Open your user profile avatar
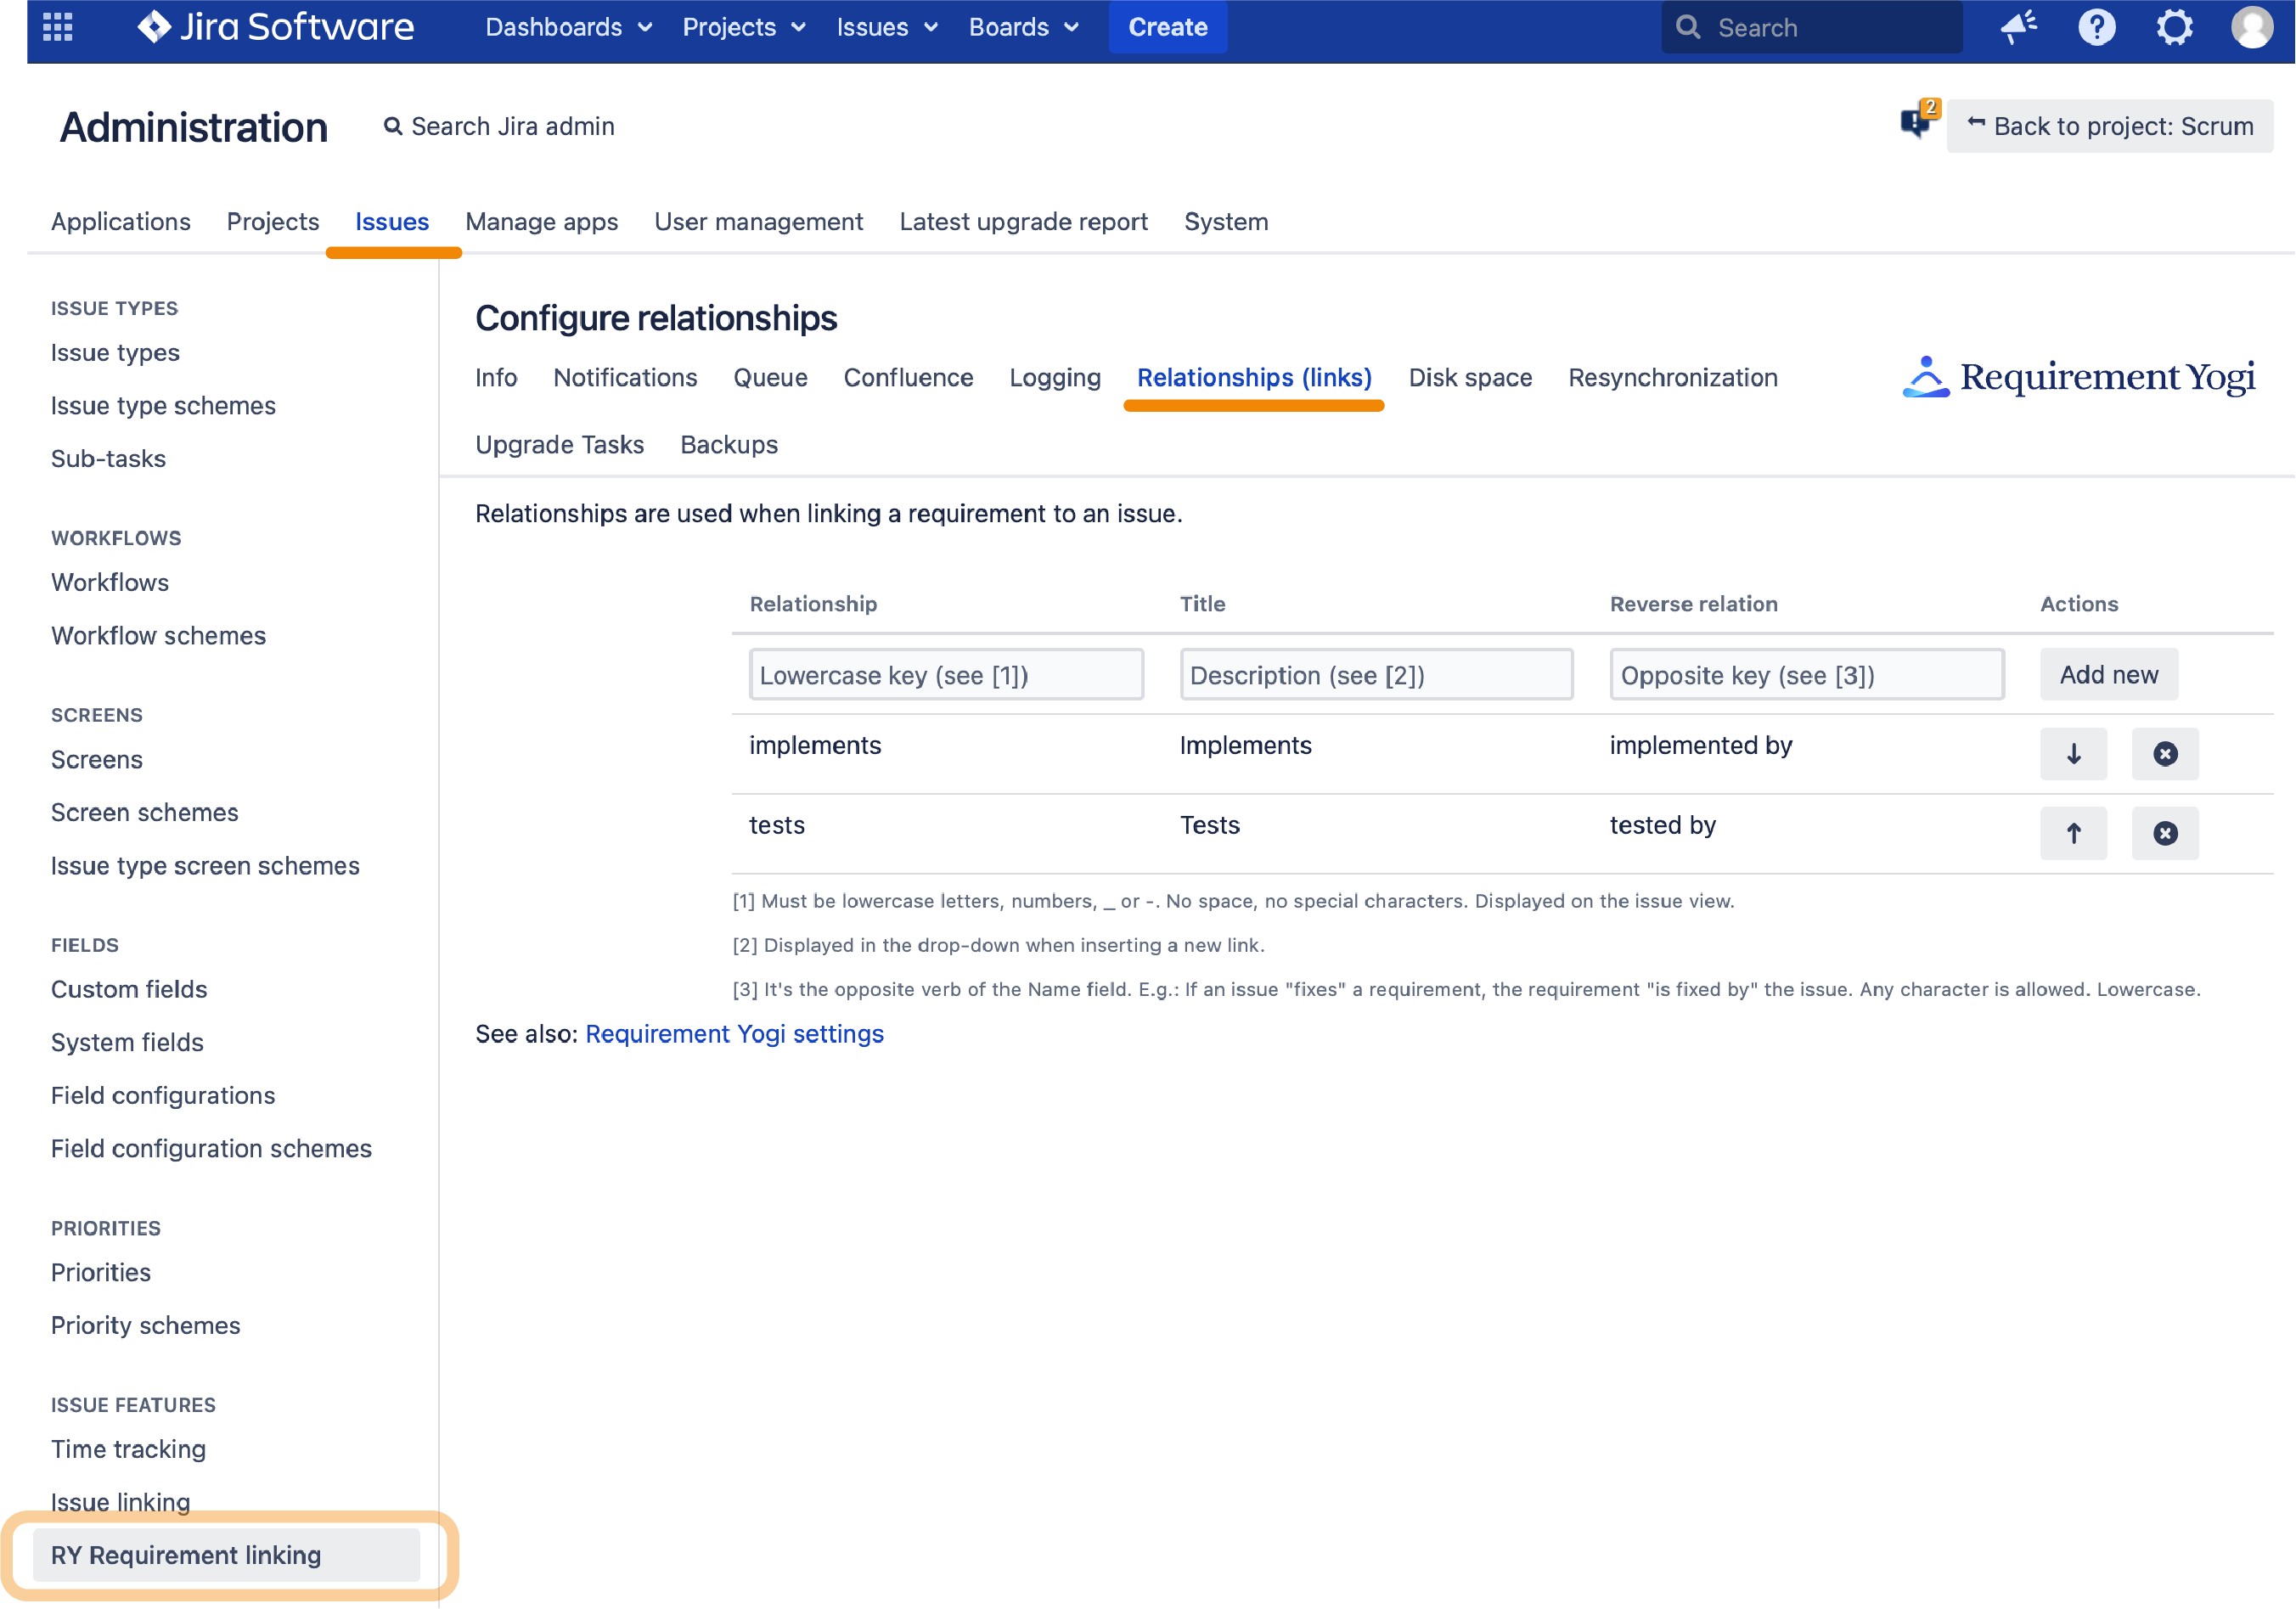 coord(2253,27)
